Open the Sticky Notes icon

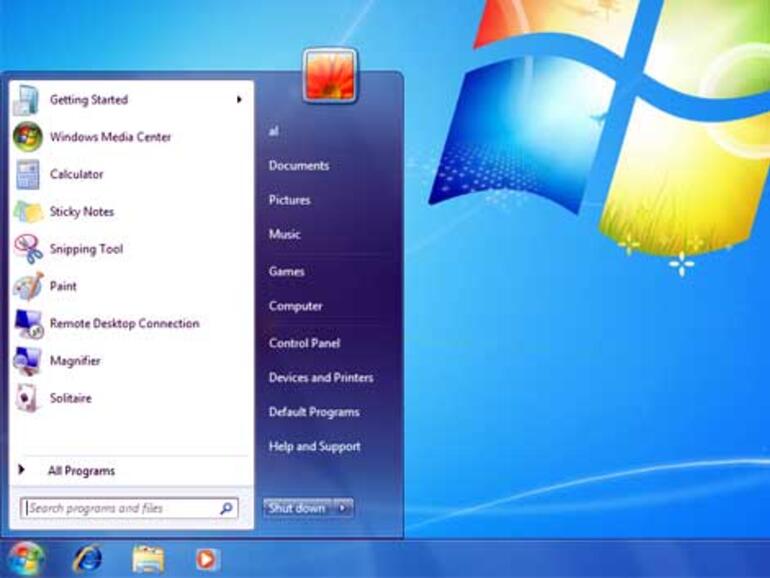28,212
